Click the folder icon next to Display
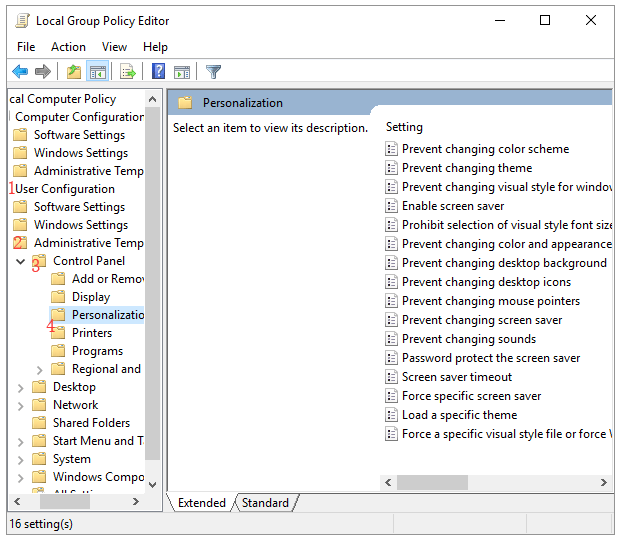The height and width of the screenshot is (540, 621). tap(58, 297)
